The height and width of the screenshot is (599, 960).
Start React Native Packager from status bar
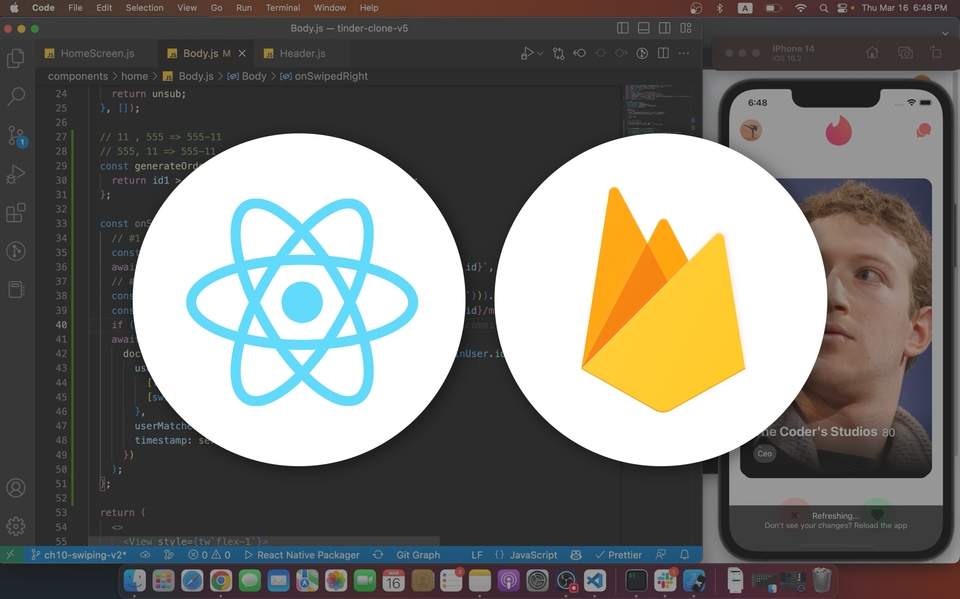pyautogui.click(x=302, y=555)
